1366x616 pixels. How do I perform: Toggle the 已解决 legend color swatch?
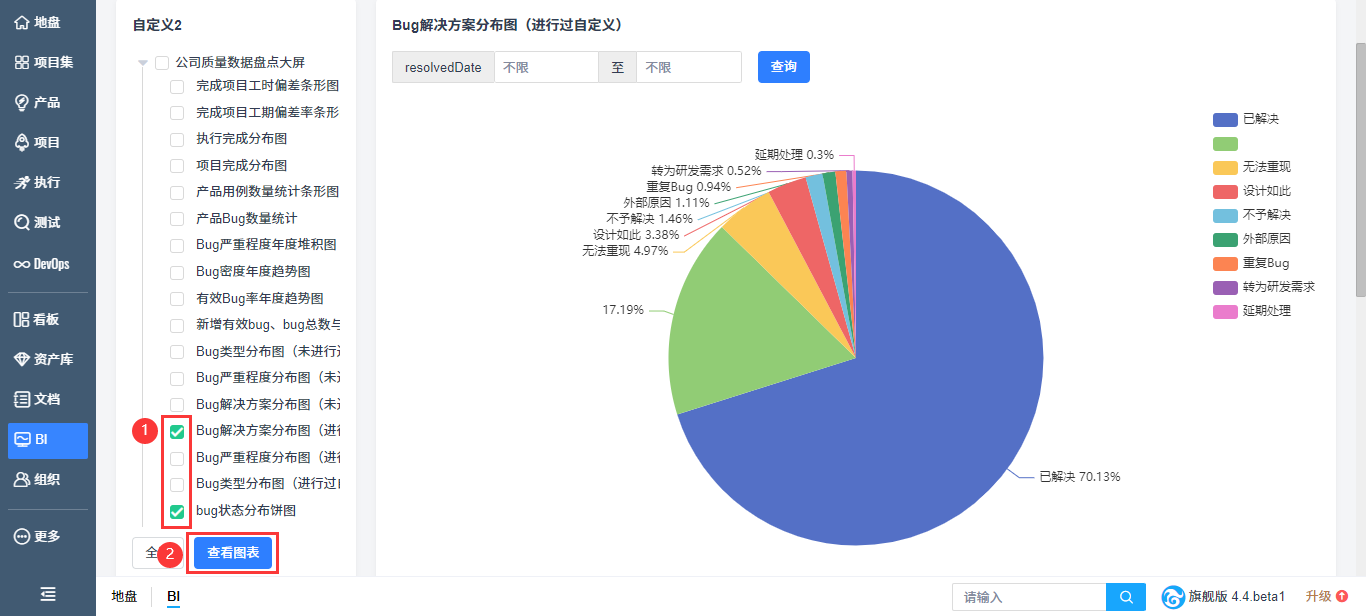[x=1225, y=119]
